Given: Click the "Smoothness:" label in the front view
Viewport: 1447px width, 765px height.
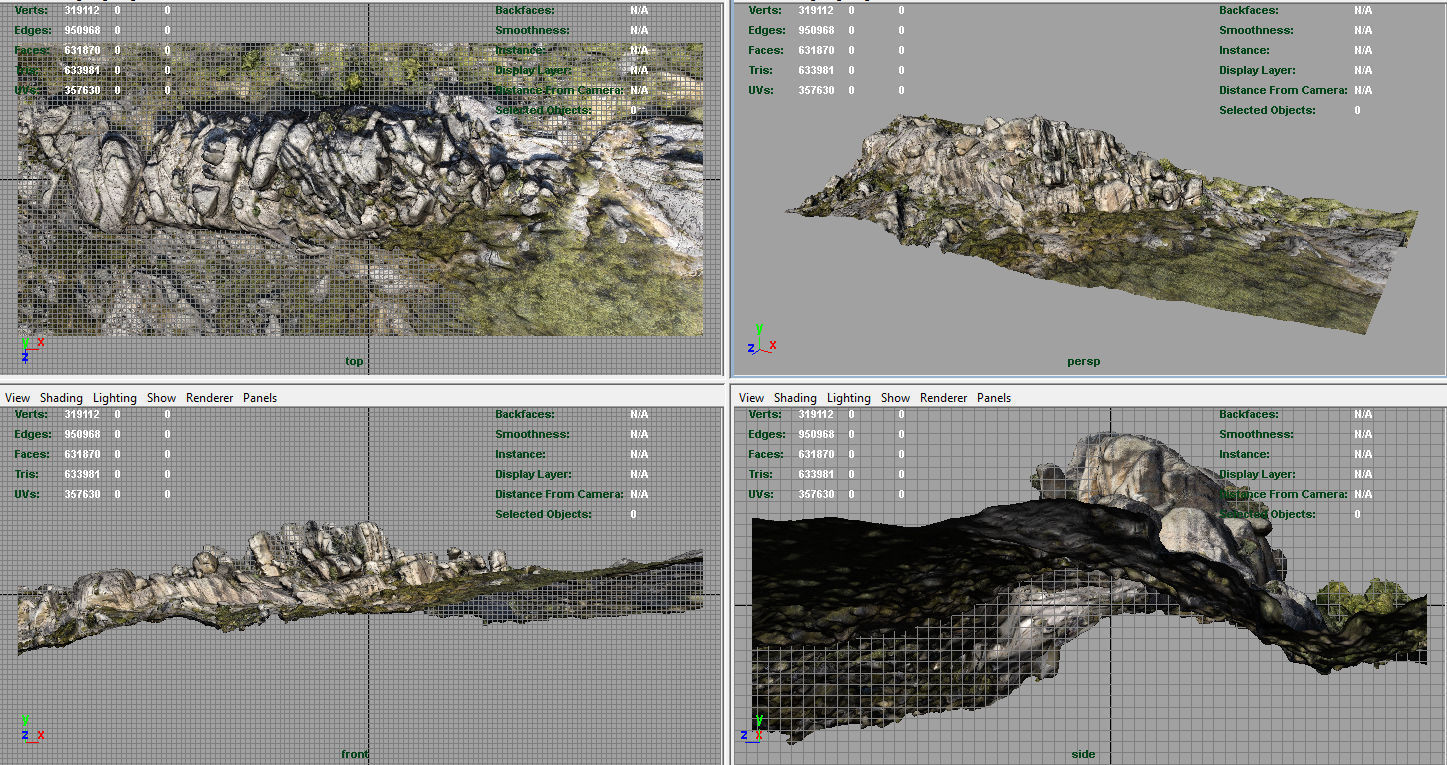Looking at the screenshot, I should [x=532, y=434].
